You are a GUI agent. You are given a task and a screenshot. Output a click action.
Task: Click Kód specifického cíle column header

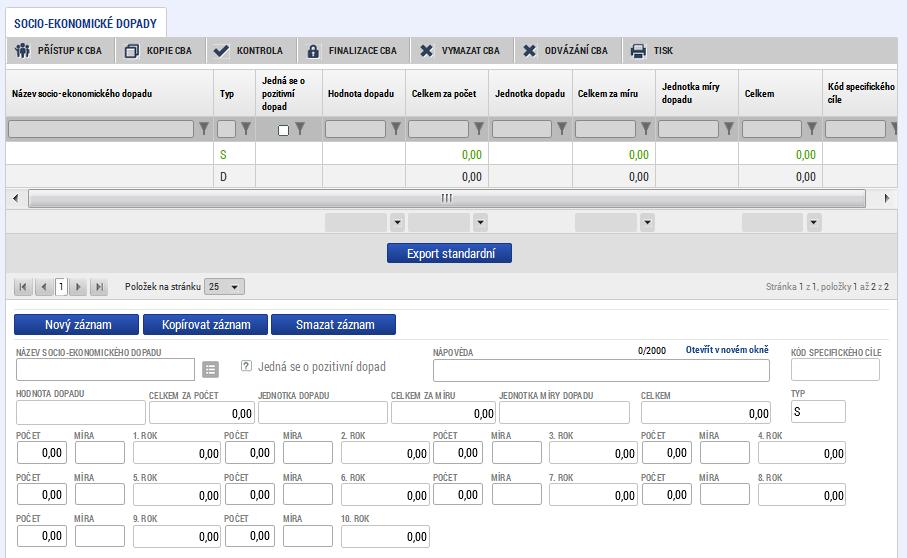[861, 93]
